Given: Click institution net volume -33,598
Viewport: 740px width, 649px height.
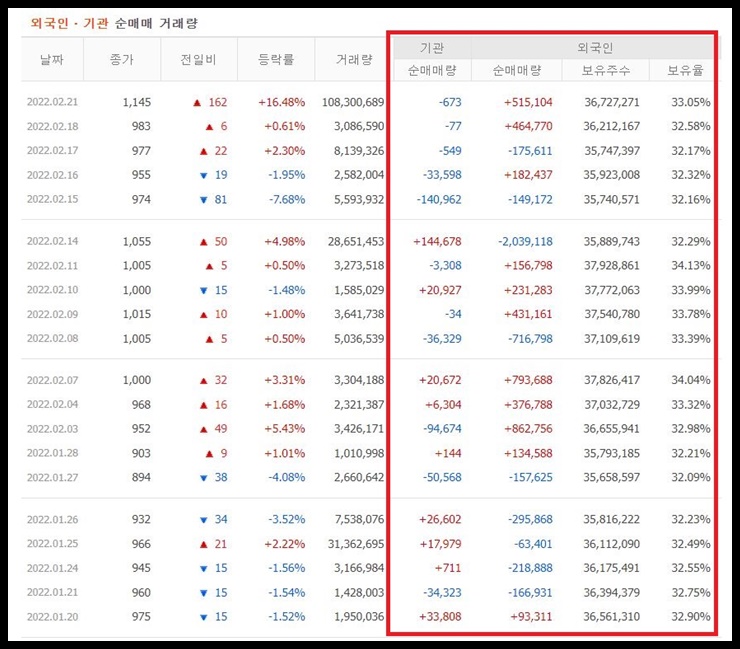Looking at the screenshot, I should tap(442, 175).
